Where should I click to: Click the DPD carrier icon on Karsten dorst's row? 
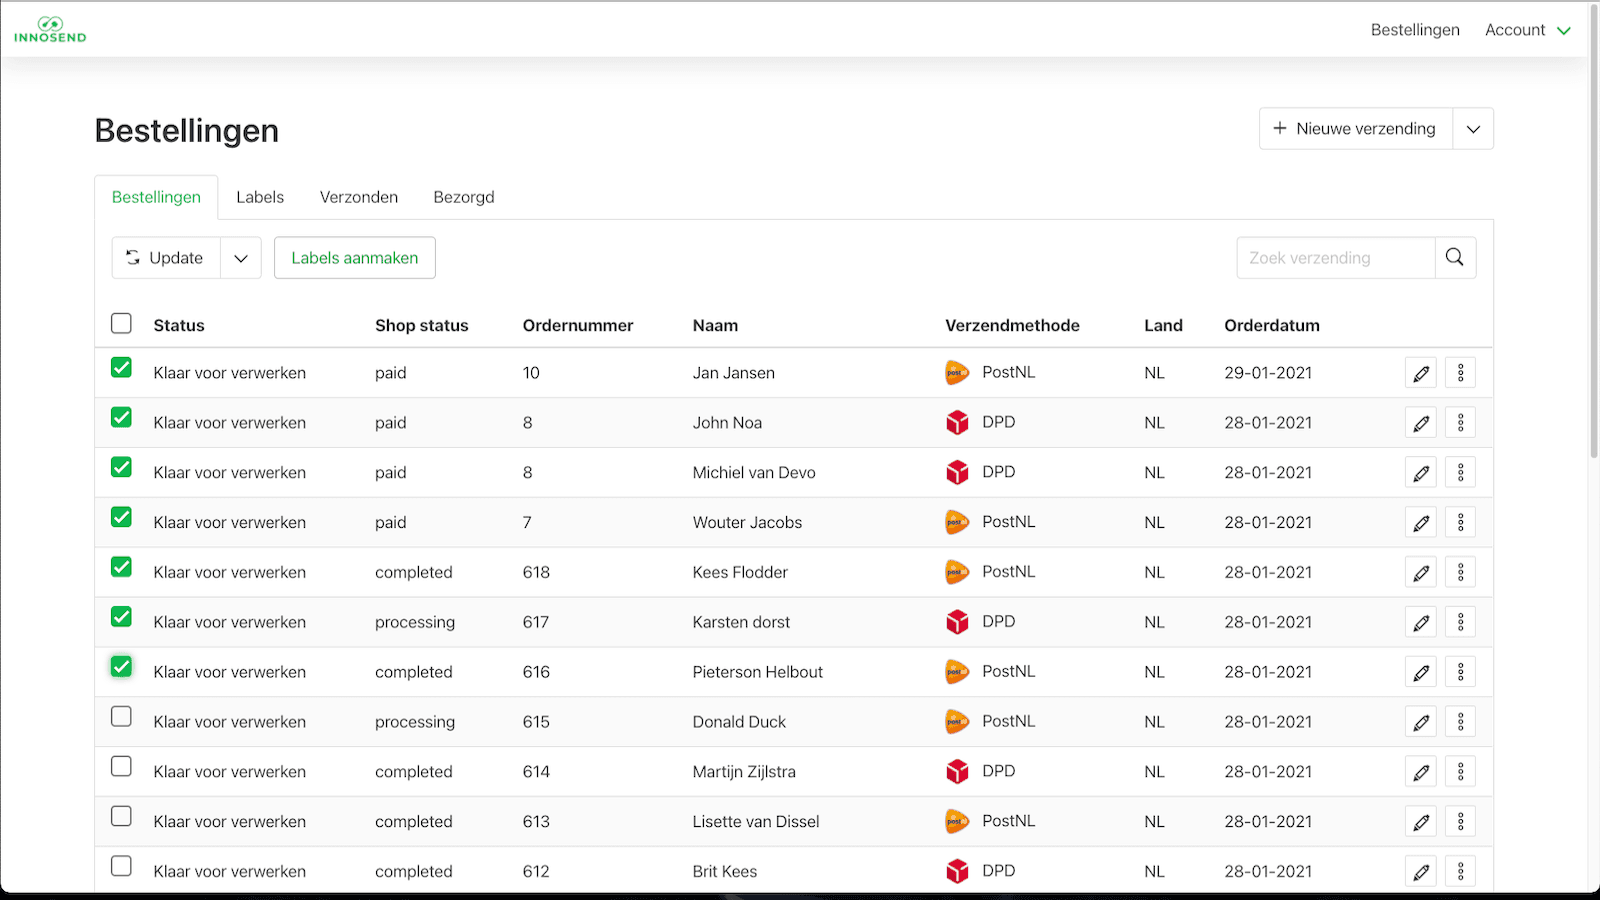point(956,621)
